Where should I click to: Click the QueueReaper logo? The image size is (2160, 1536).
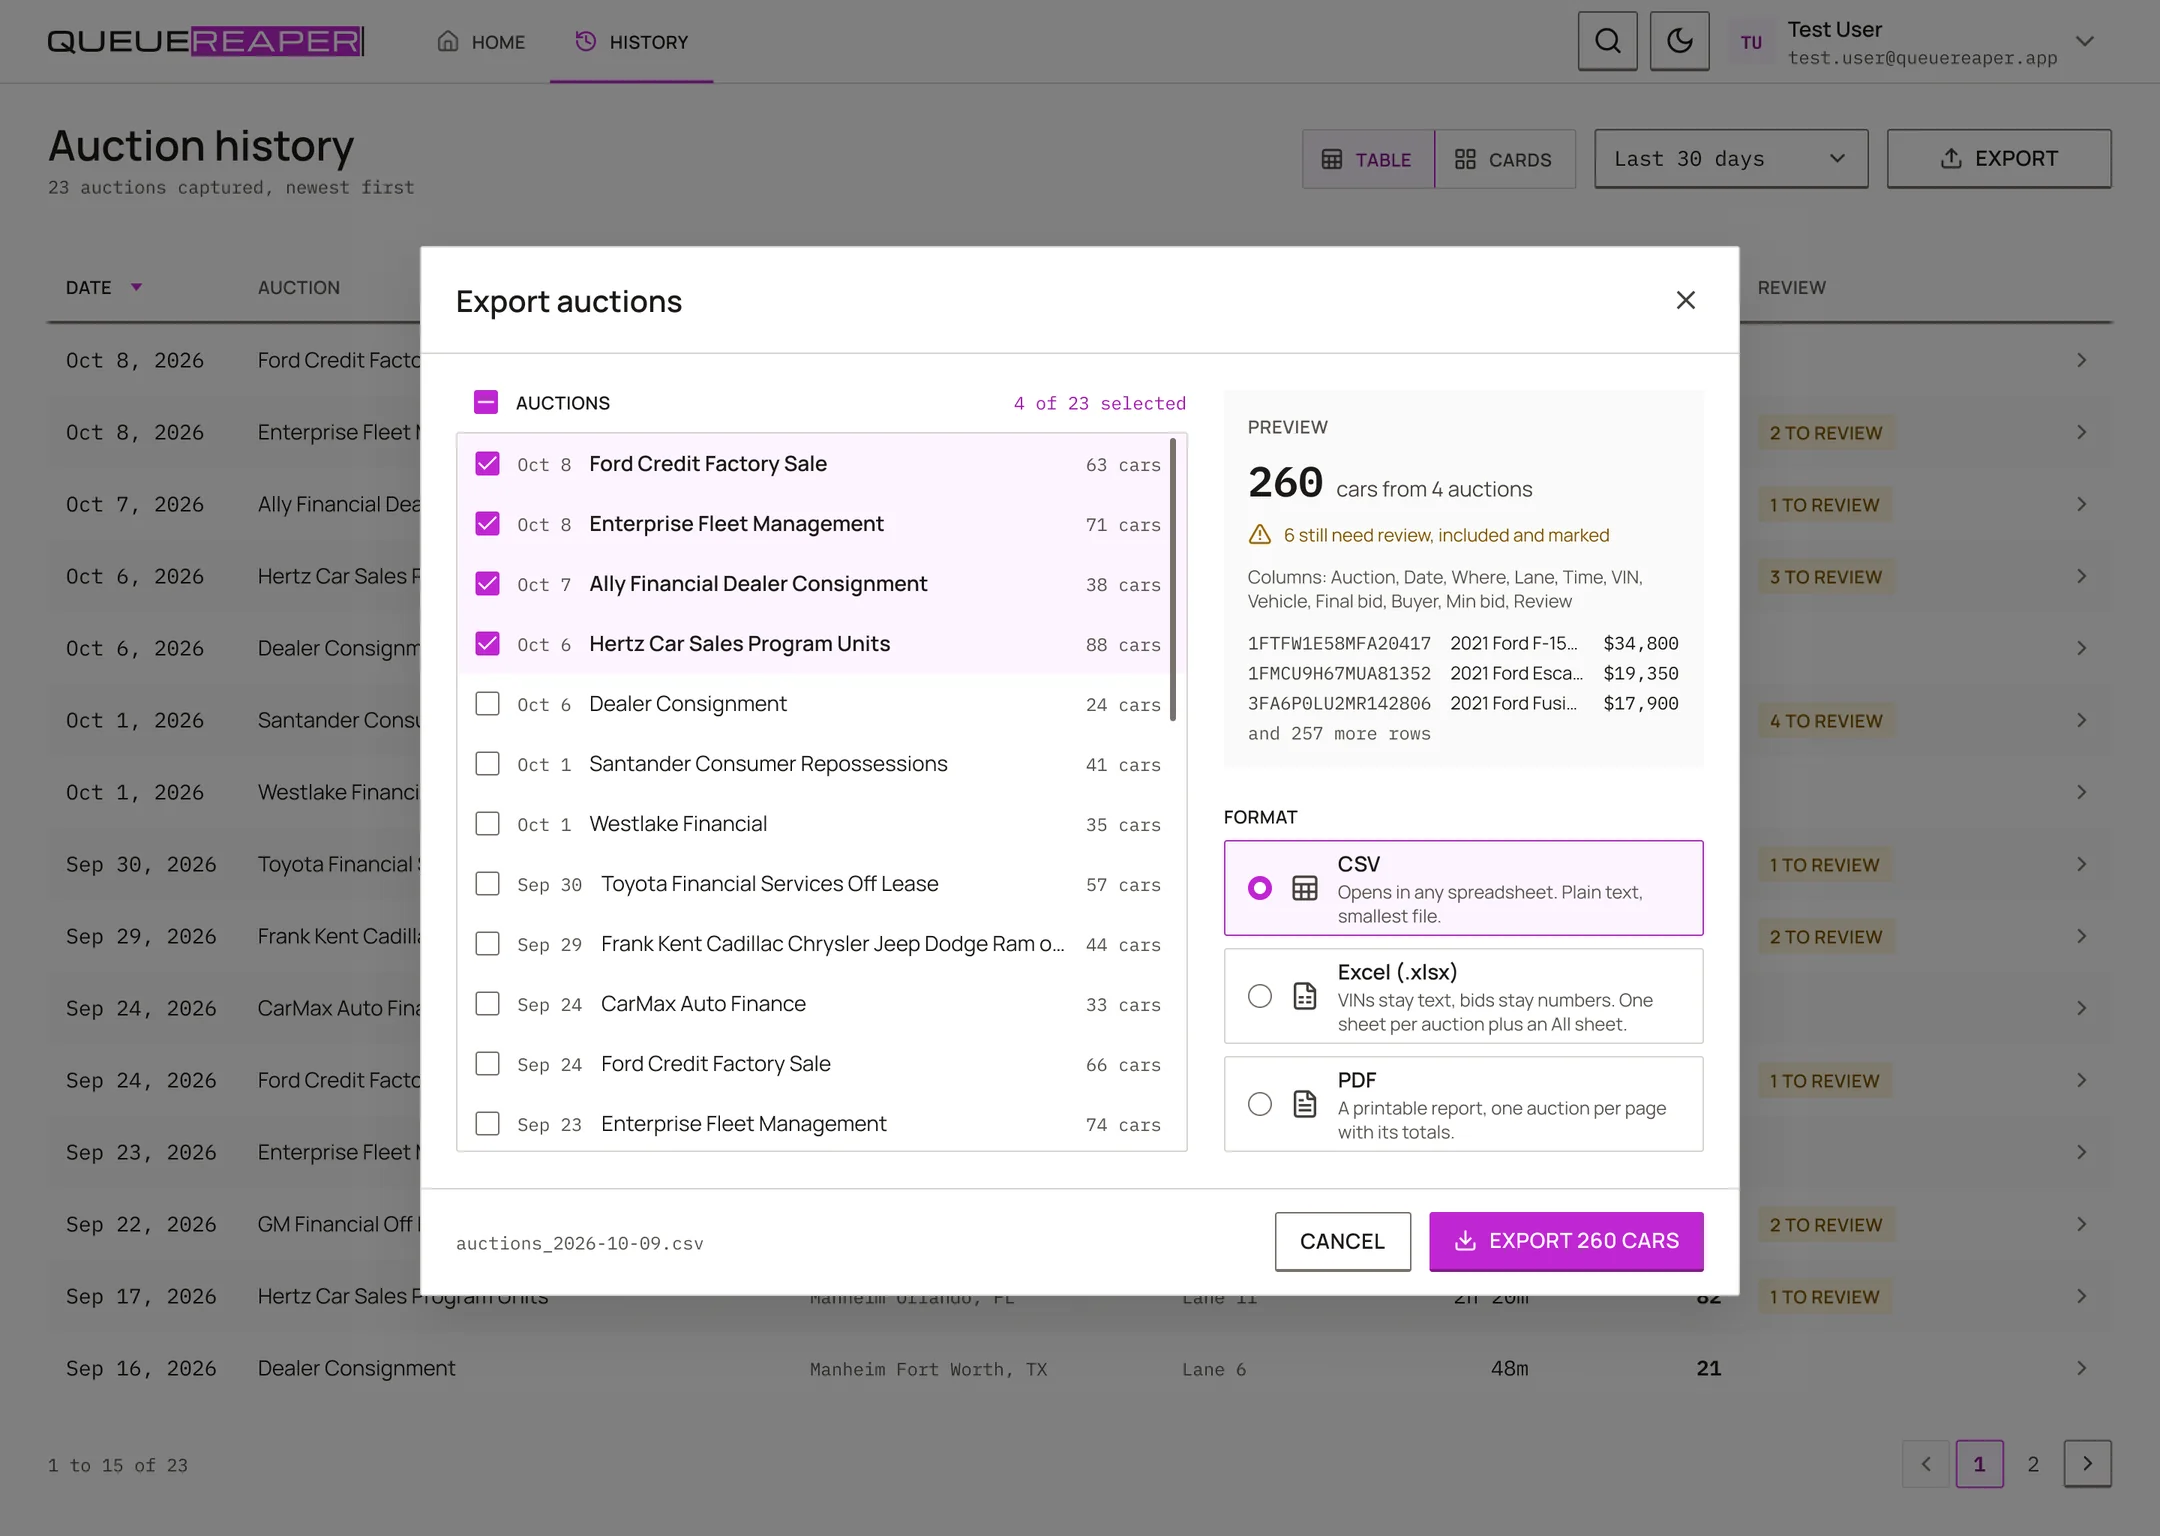(206, 41)
